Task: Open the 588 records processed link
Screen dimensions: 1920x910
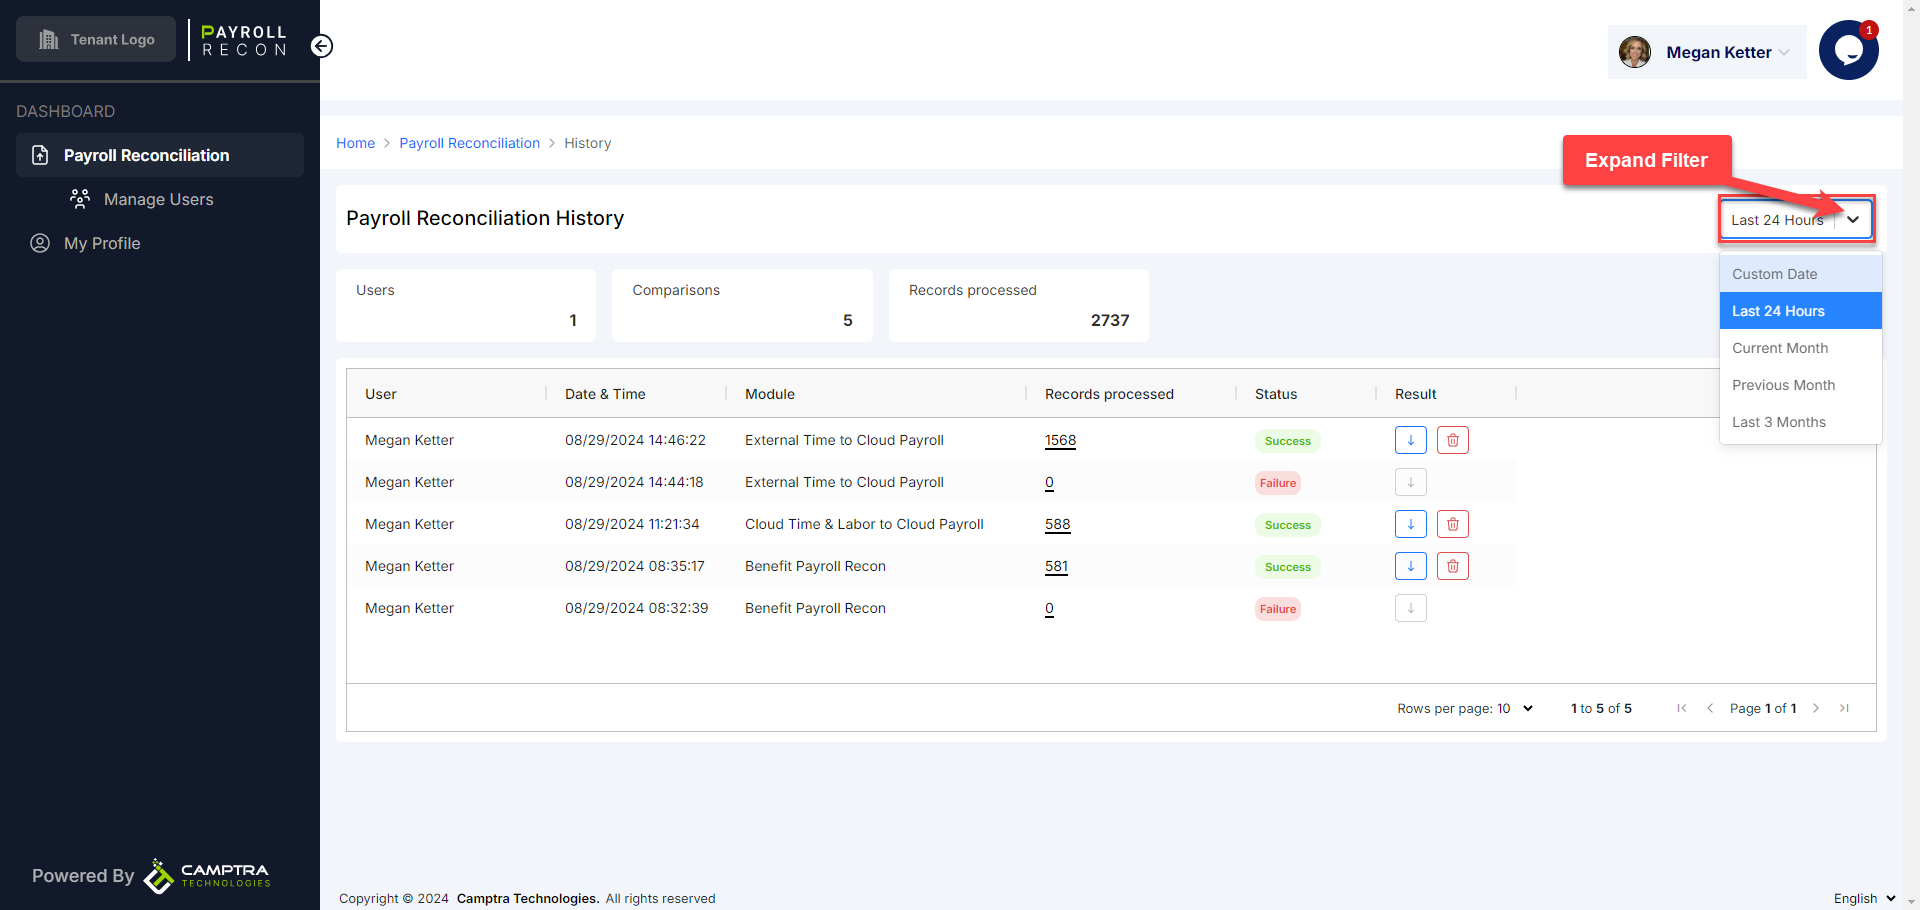Action: pyautogui.click(x=1057, y=524)
